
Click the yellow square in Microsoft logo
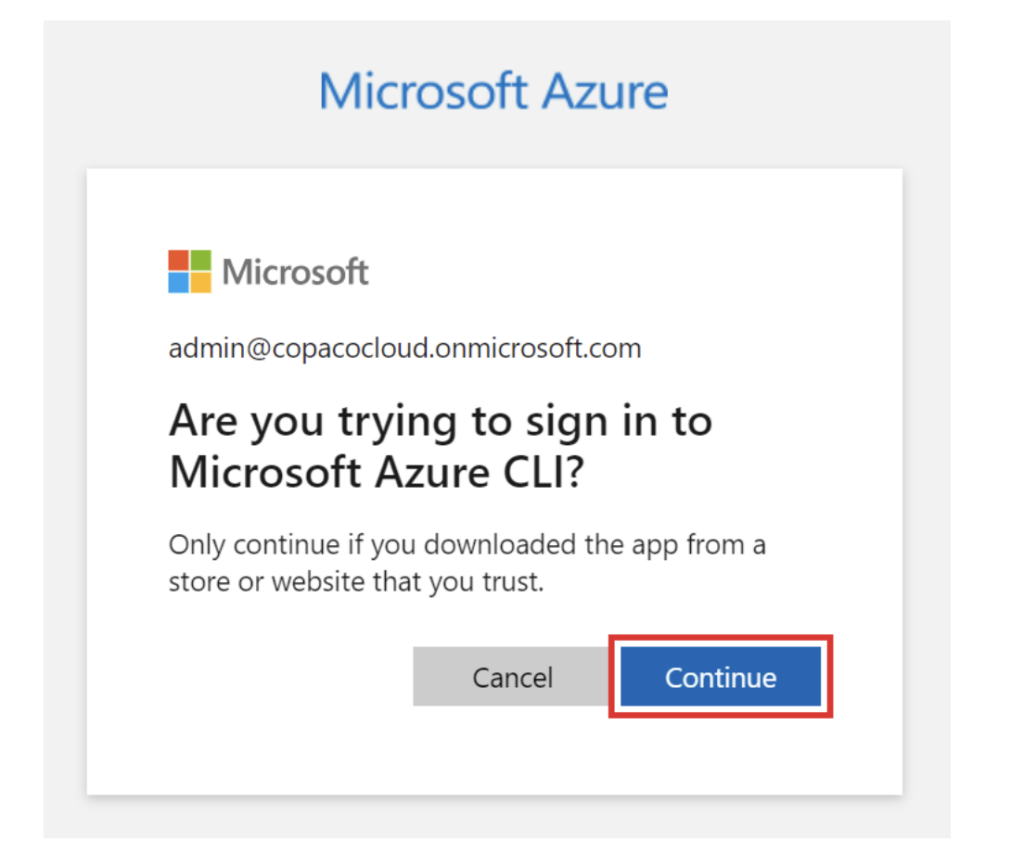[201, 282]
